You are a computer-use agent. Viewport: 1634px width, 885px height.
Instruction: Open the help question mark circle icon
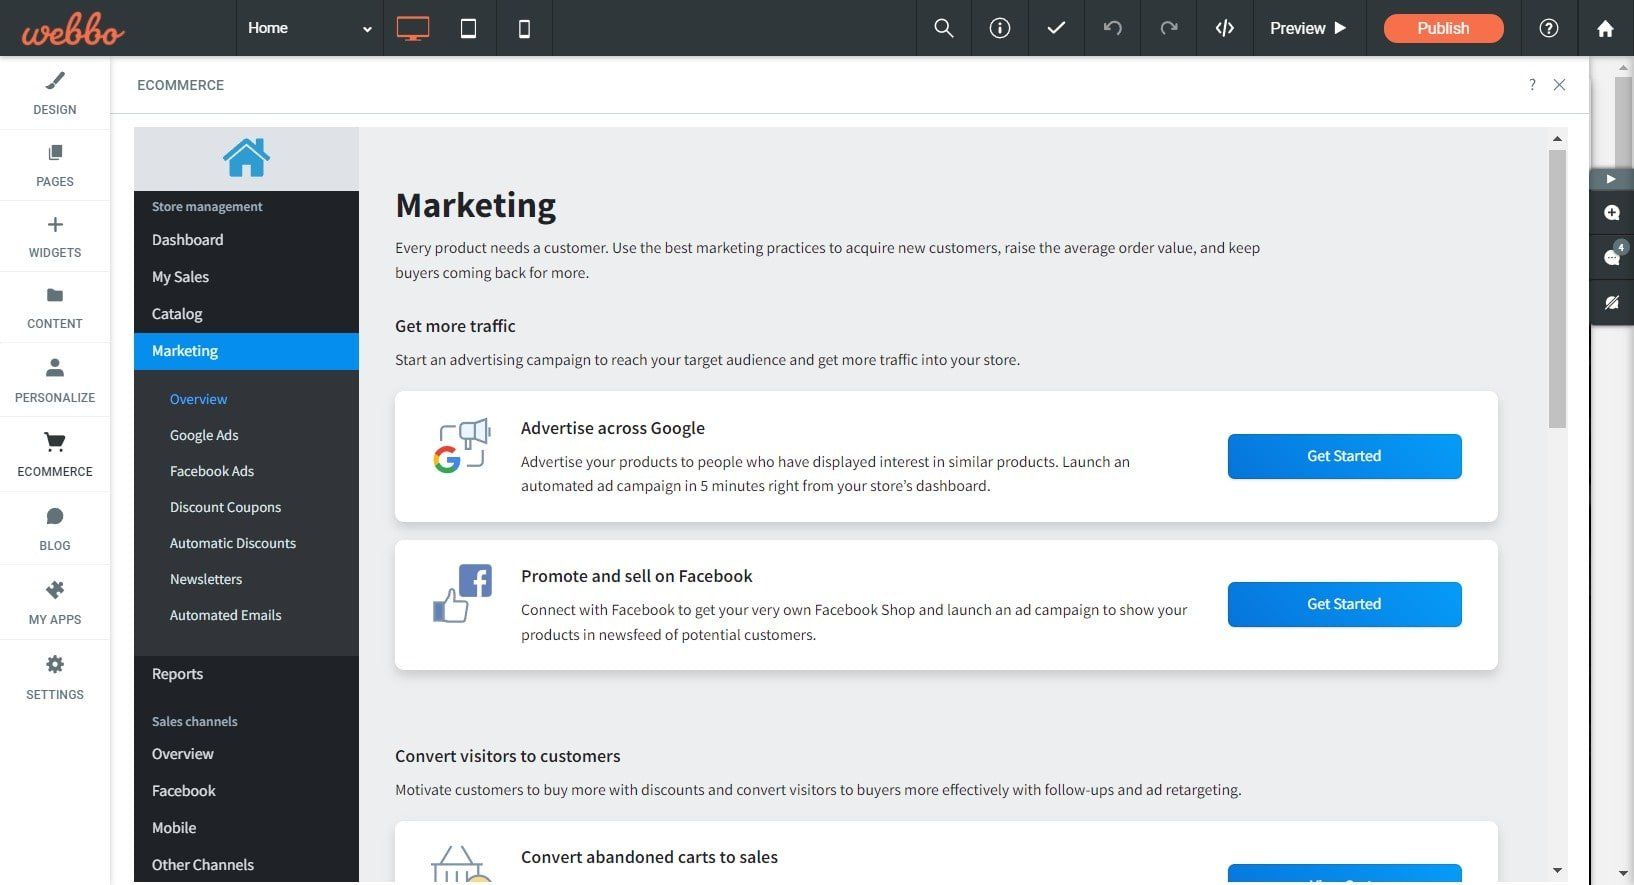click(1549, 28)
